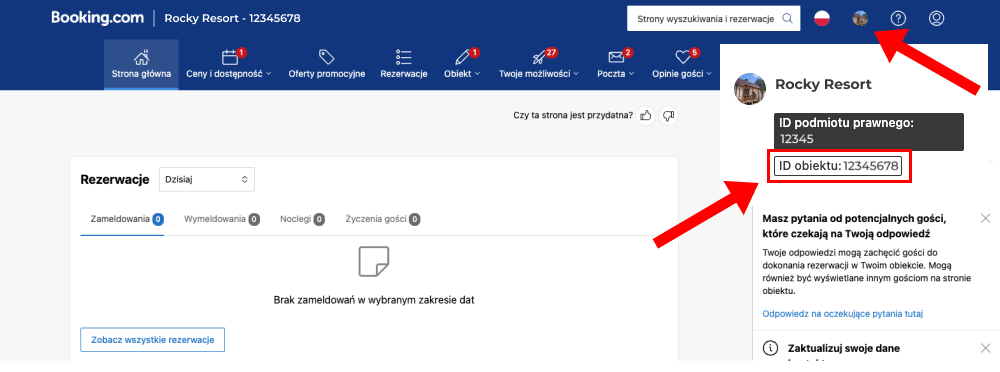Open the Polish flag language selector
Viewport: 1000px width, 372px height.
click(822, 19)
